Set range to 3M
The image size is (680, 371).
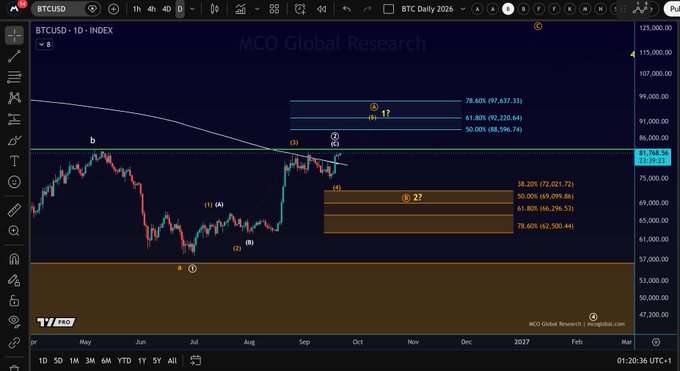(90, 361)
